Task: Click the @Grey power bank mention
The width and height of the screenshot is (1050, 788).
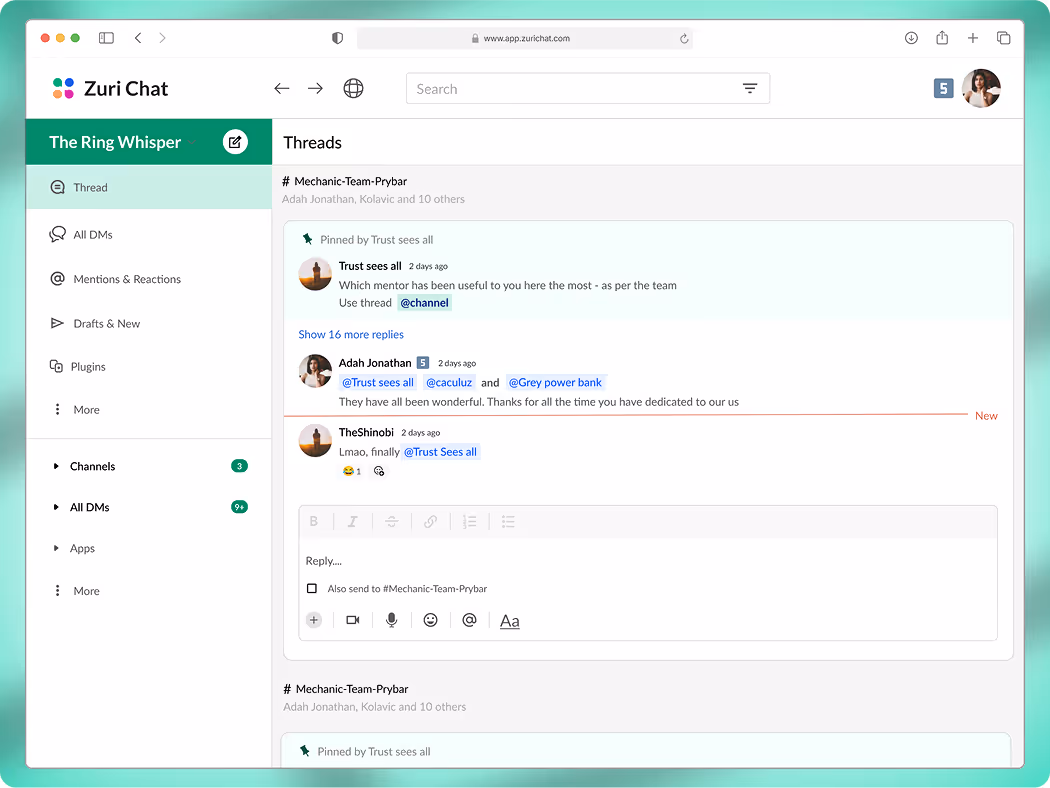Action: [555, 382]
